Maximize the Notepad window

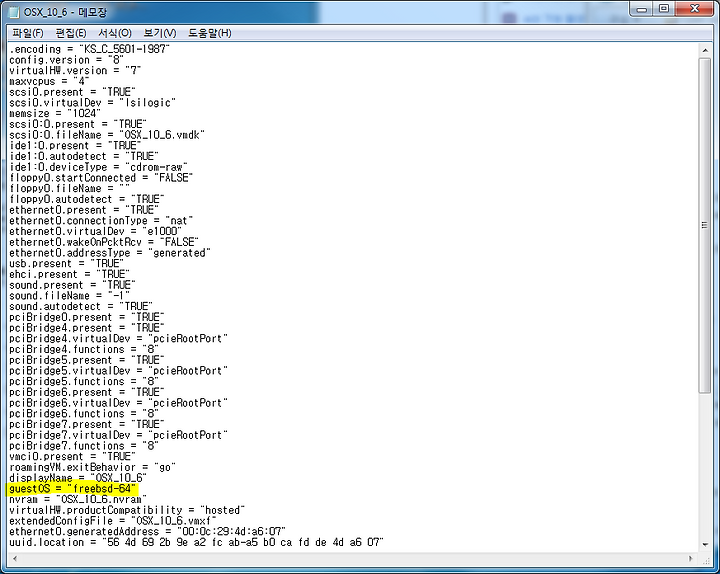tap(664, 9)
